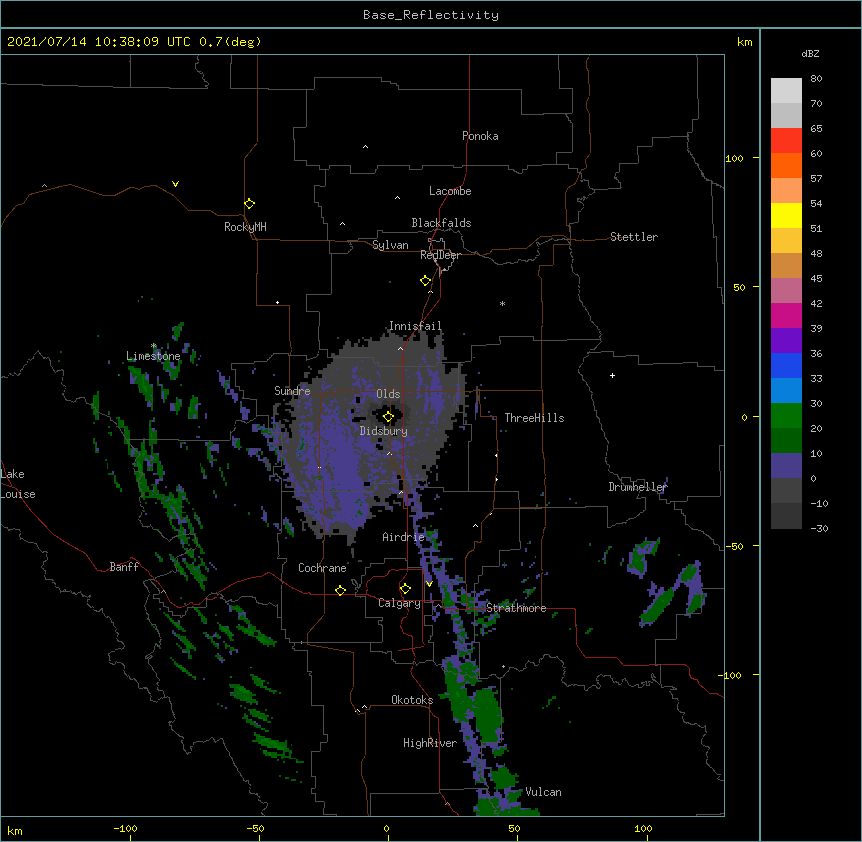The height and width of the screenshot is (842, 862).
Task: Click the Innisfail city label
Action: (415, 326)
